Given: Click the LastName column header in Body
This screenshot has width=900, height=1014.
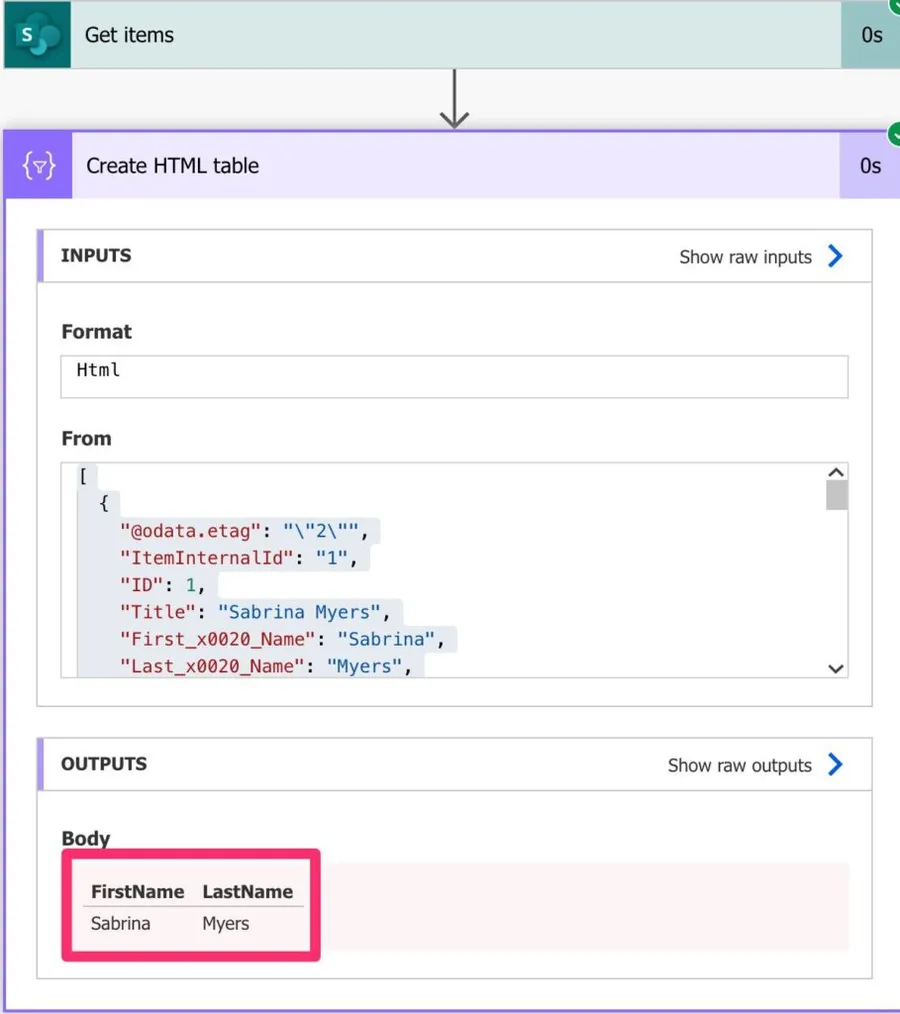Looking at the screenshot, I should click(x=247, y=892).
